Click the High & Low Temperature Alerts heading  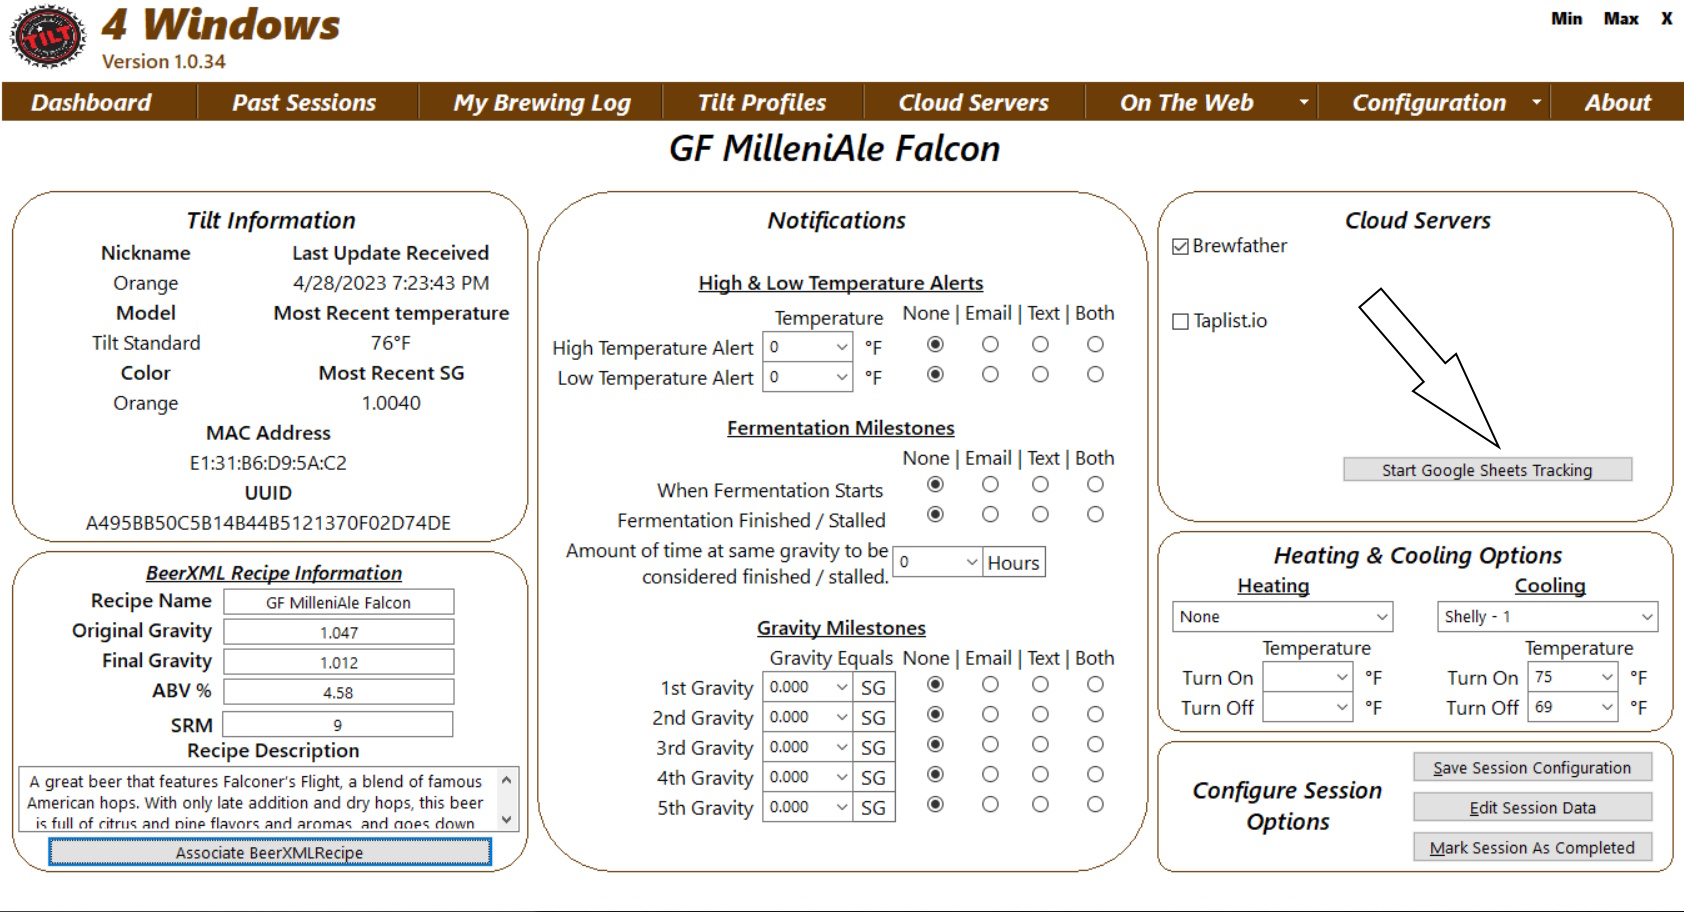(841, 283)
